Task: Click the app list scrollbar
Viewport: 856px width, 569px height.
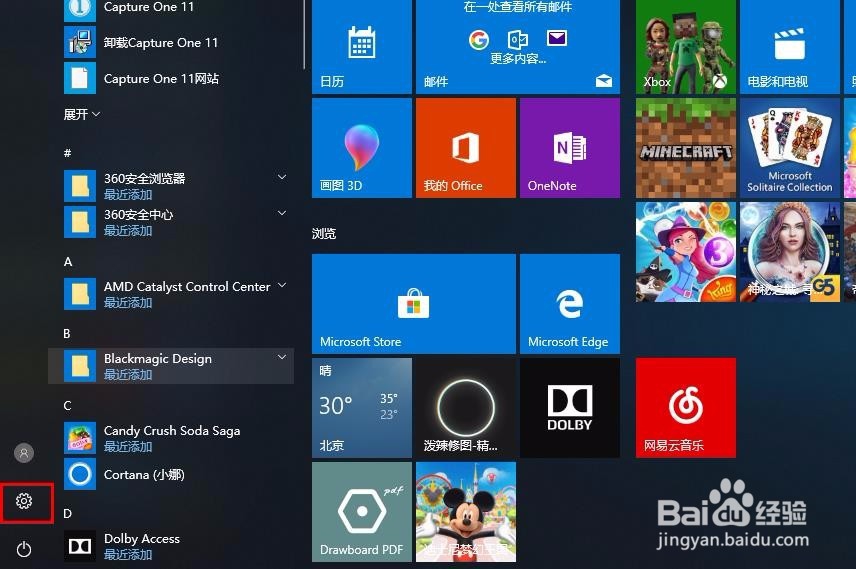Action: 304,34
